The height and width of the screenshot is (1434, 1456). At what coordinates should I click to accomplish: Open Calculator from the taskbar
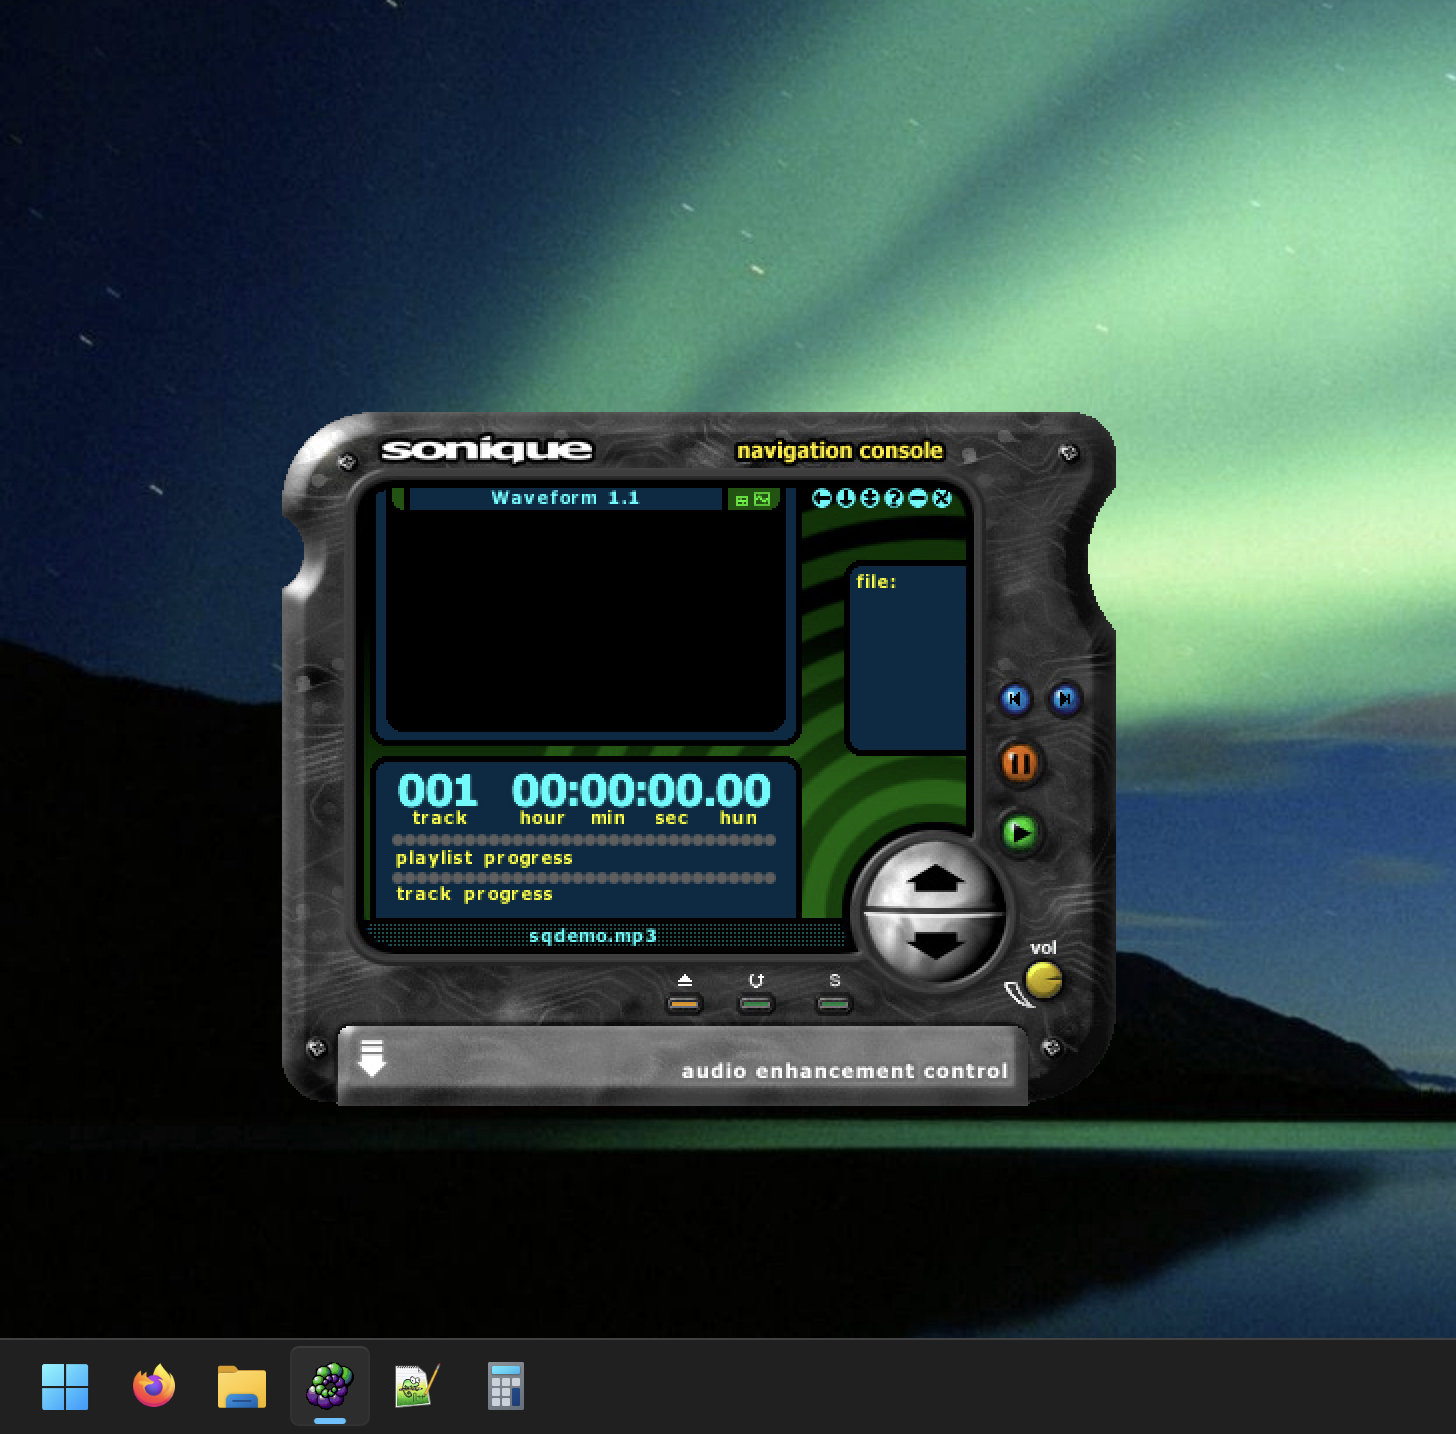506,1387
